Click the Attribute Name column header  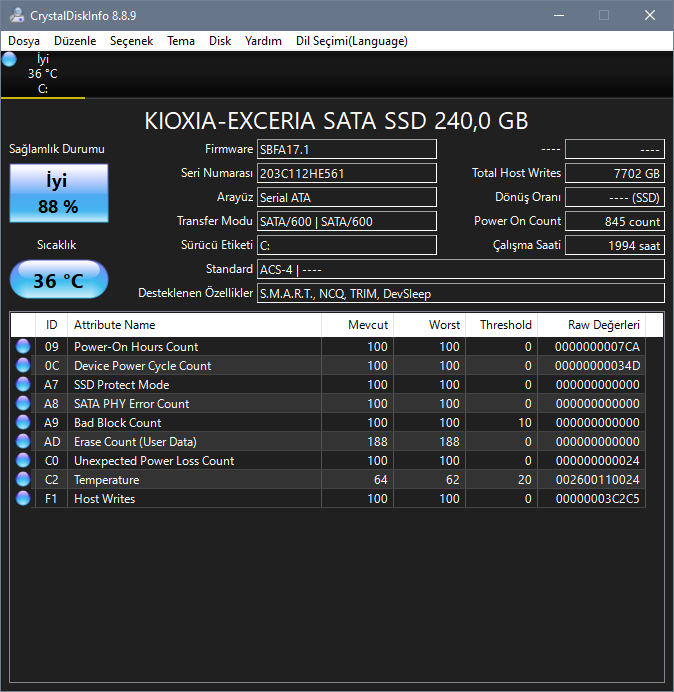point(194,325)
